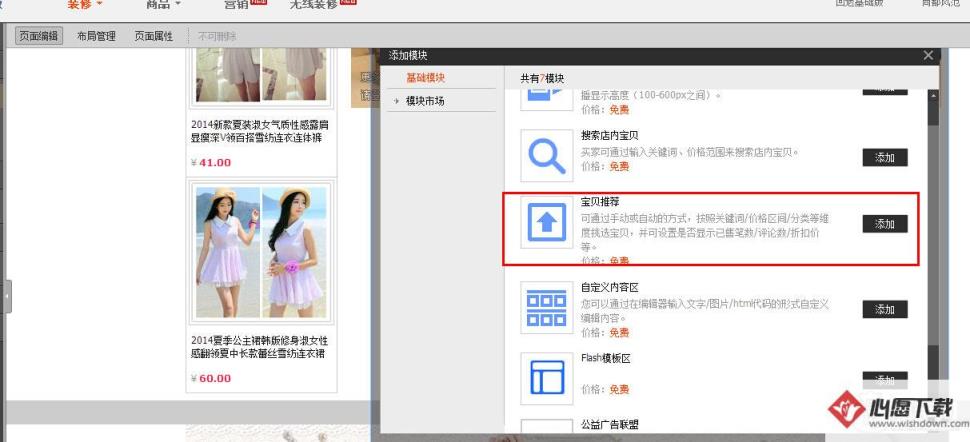Click the beige romper product image
Viewport: 970px width, 442px height.
click(x=261, y=76)
